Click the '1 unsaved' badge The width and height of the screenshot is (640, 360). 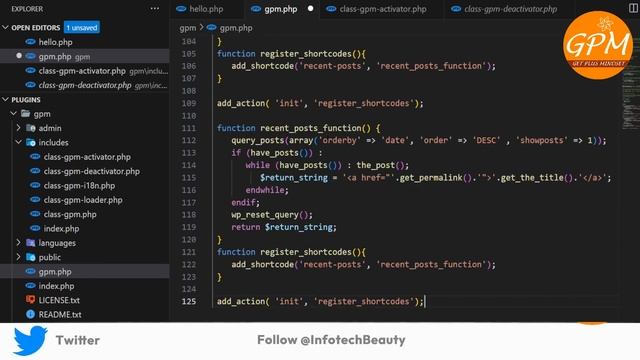(x=82, y=27)
